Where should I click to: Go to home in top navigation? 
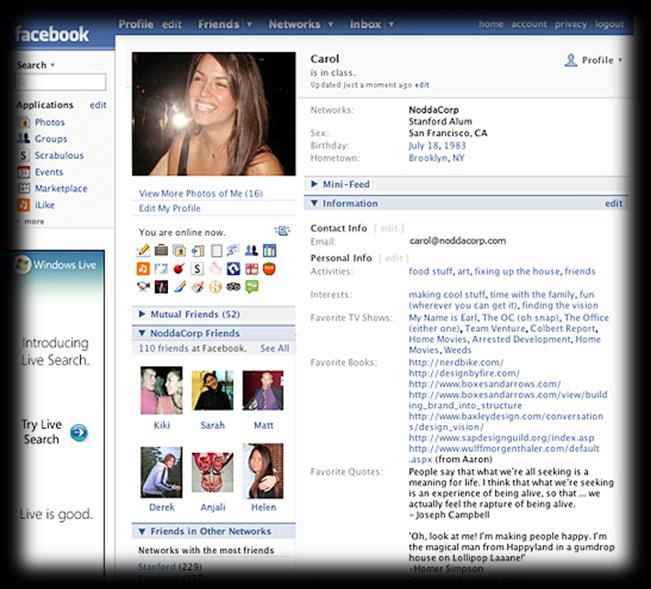click(x=491, y=24)
